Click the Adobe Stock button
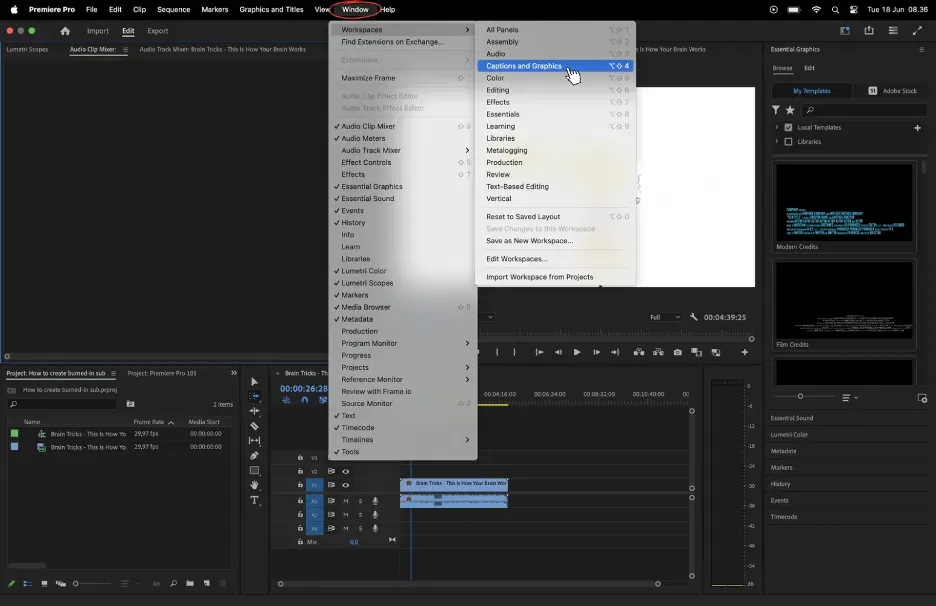This screenshot has height=606, width=936. pos(892,91)
